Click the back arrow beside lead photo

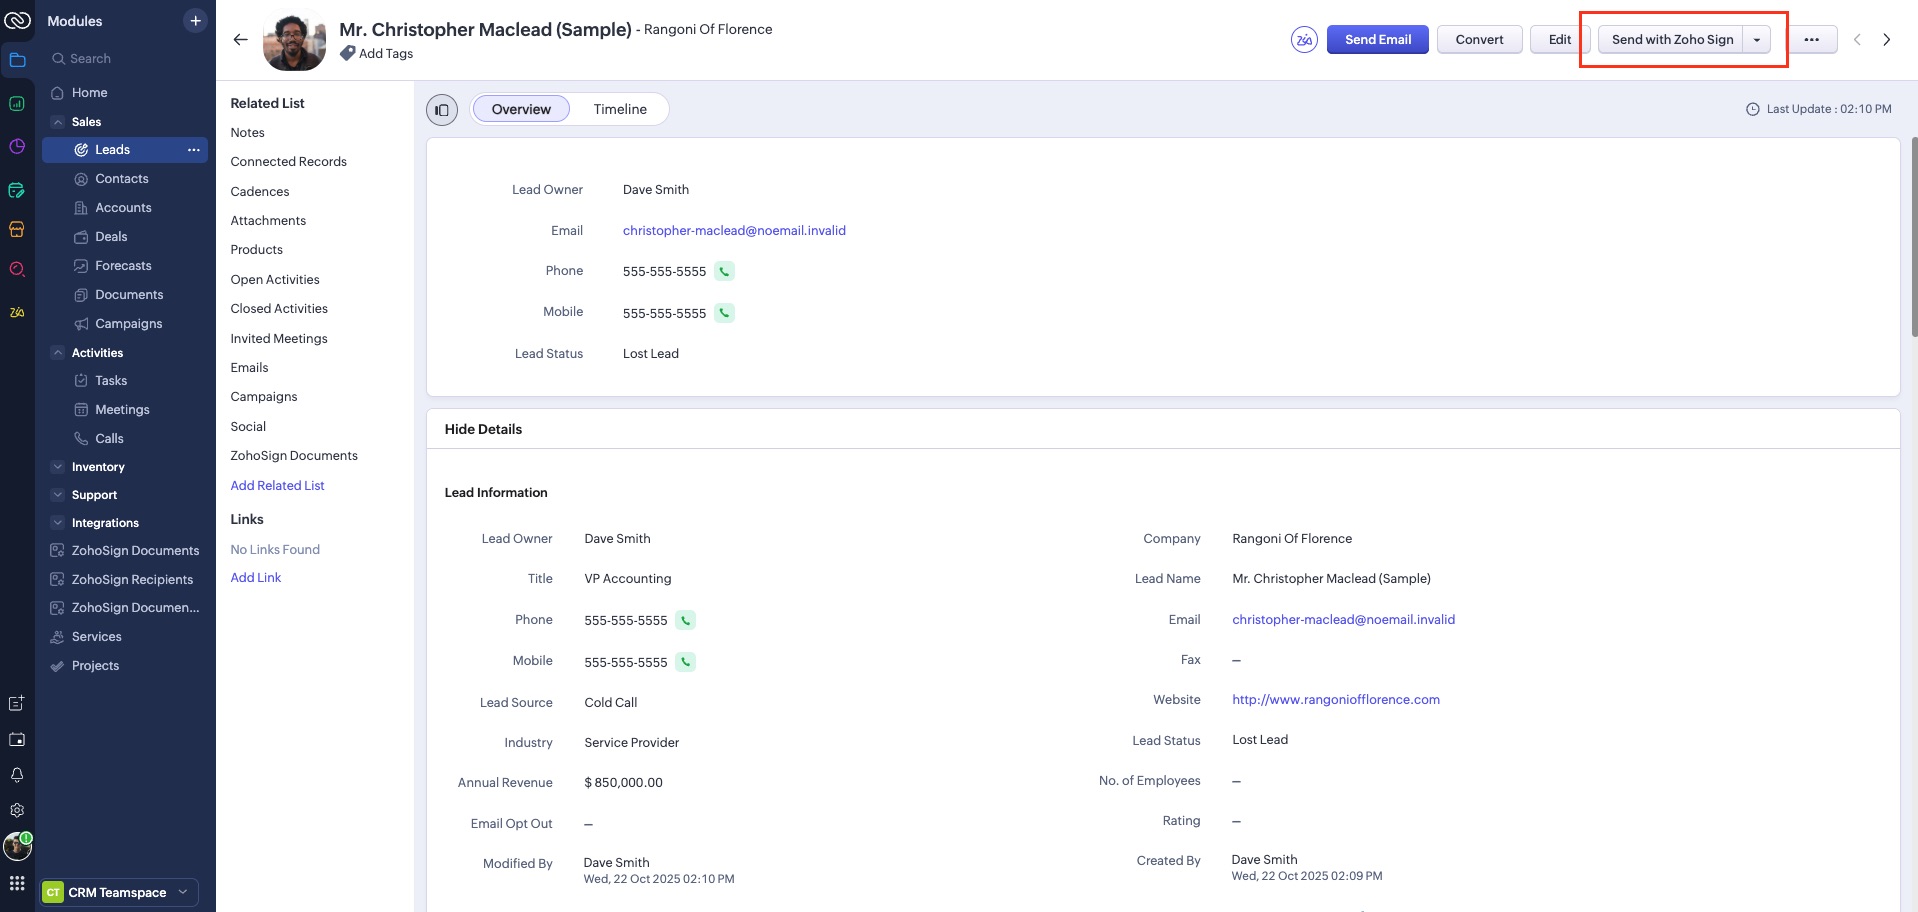point(240,40)
